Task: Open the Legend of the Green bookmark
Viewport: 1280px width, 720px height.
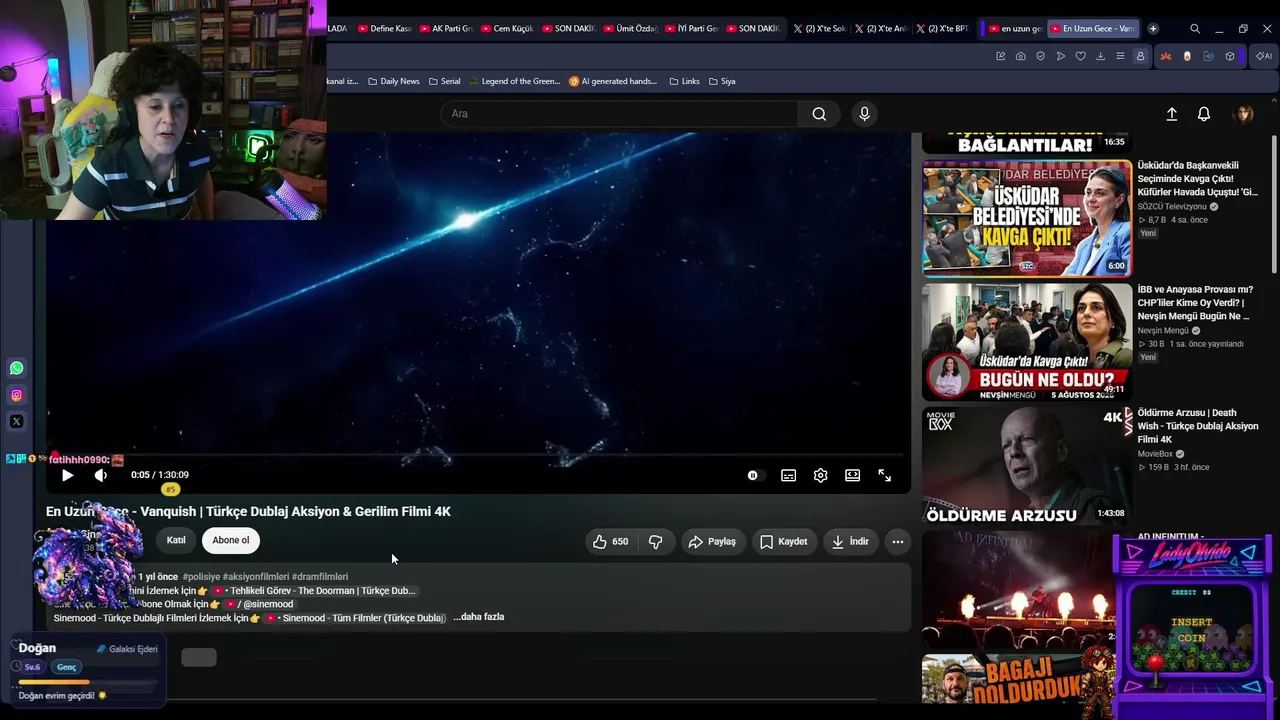Action: point(515,81)
